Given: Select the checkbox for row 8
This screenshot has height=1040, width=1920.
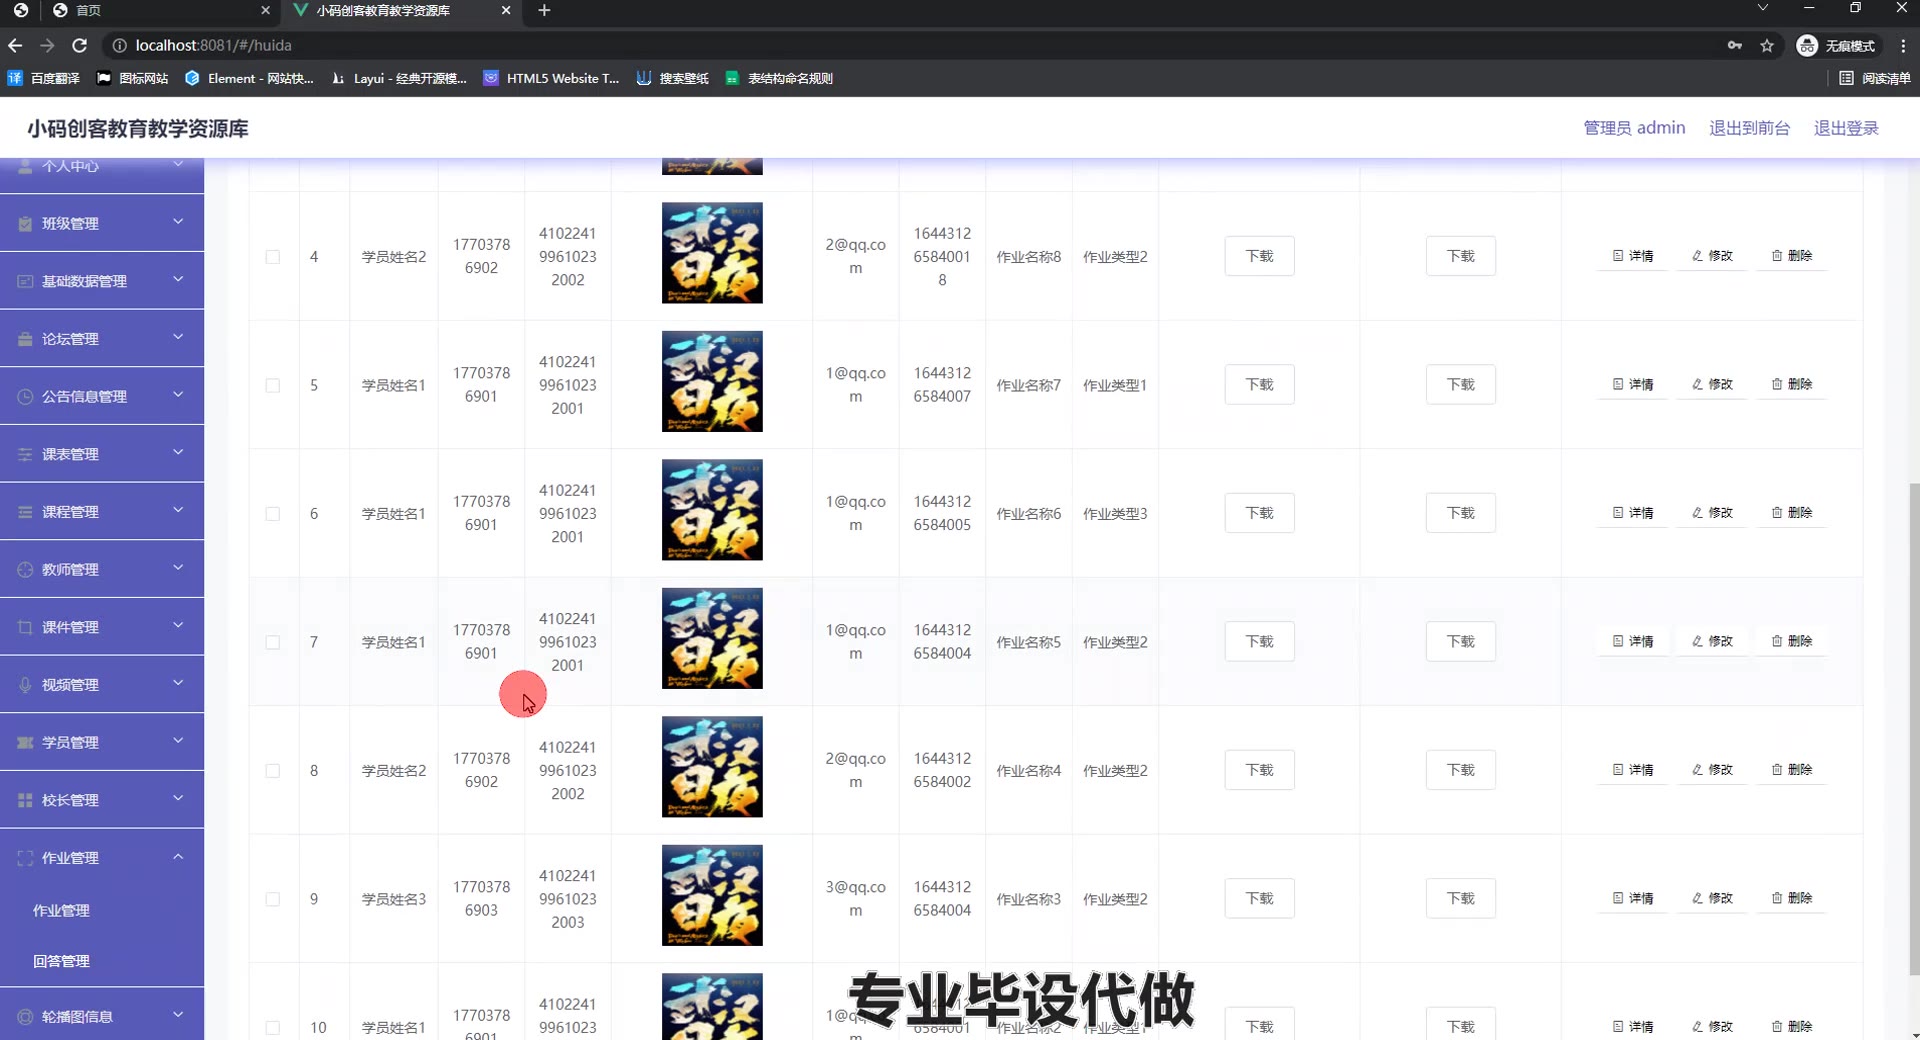Looking at the screenshot, I should tap(272, 771).
